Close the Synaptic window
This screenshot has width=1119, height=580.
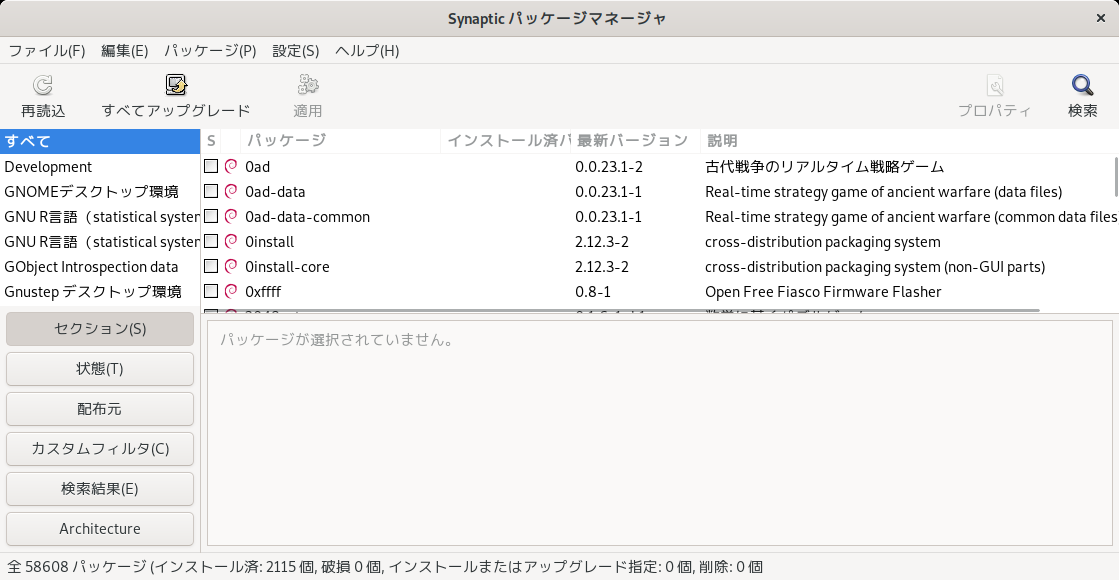[1100, 19]
